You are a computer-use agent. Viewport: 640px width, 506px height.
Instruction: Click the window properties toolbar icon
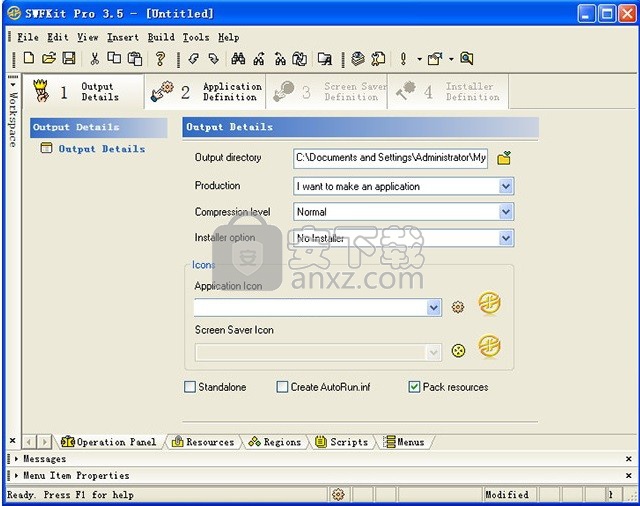(435, 59)
